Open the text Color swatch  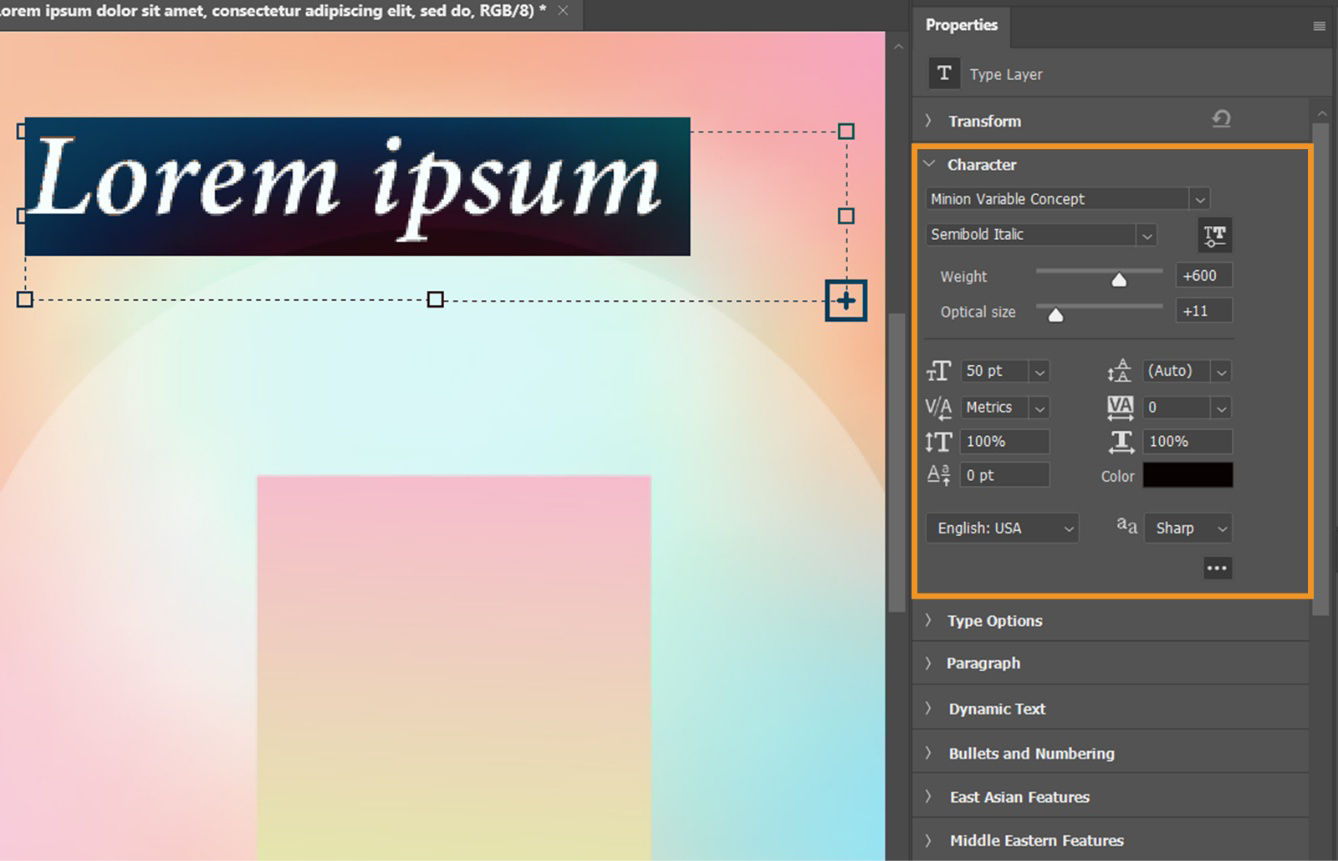[x=1187, y=475]
